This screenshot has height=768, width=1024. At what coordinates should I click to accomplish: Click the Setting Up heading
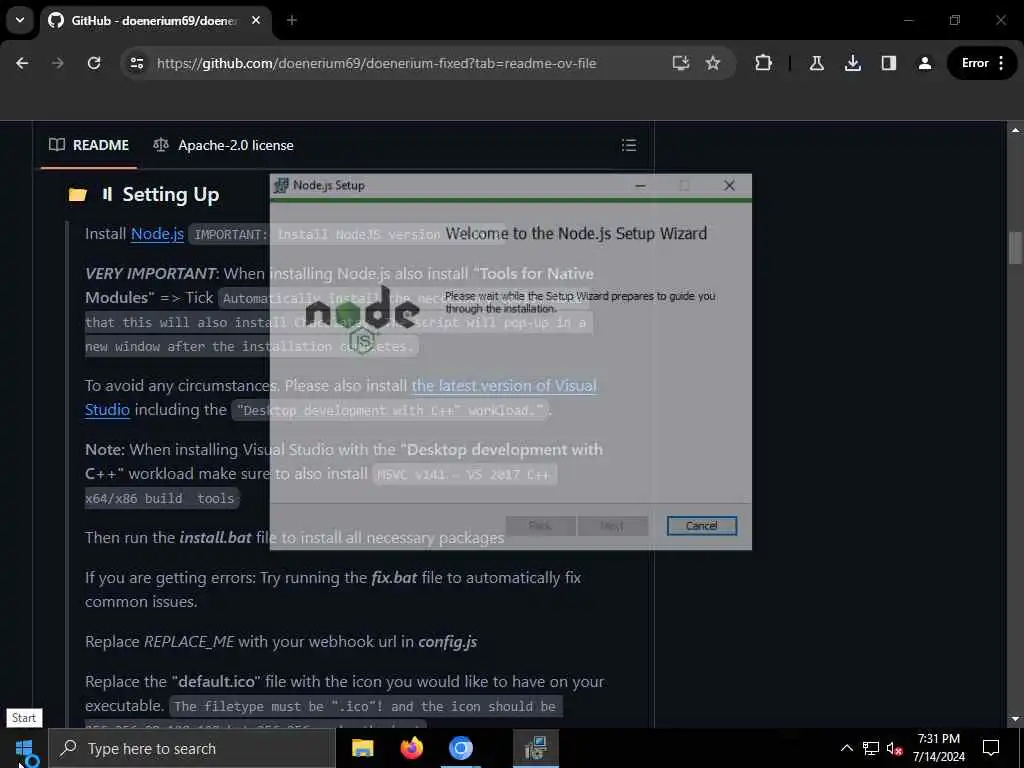(170, 195)
